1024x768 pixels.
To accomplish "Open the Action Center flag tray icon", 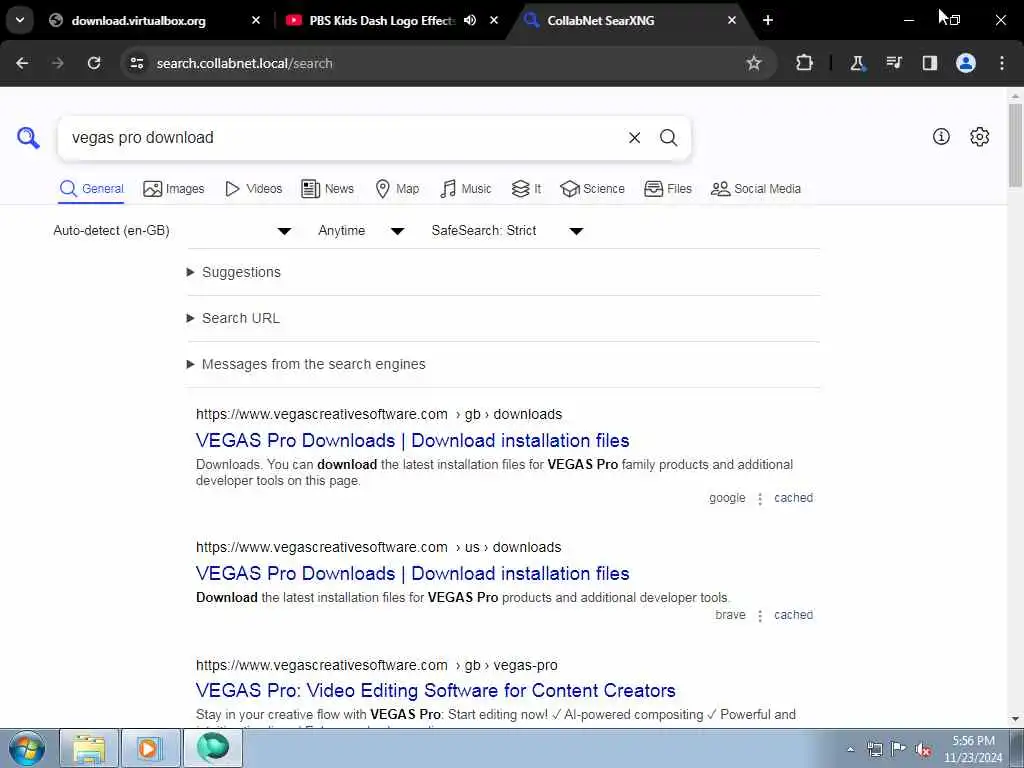I will tap(899, 749).
